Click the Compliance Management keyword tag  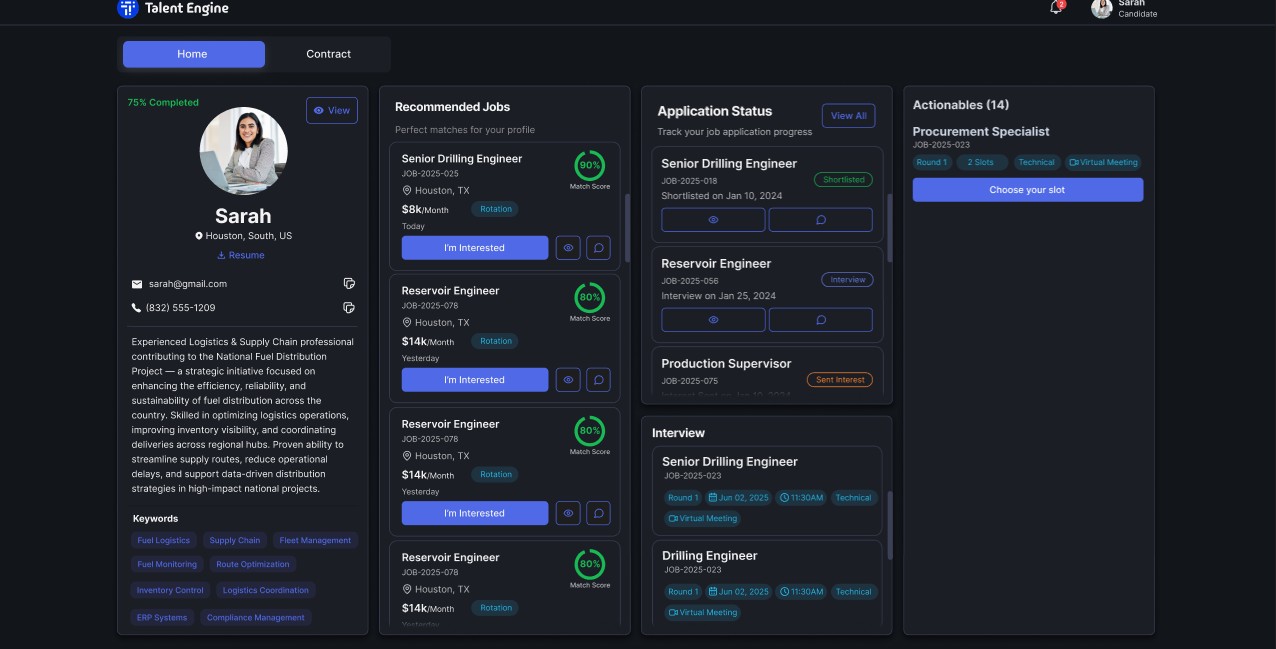click(x=256, y=618)
